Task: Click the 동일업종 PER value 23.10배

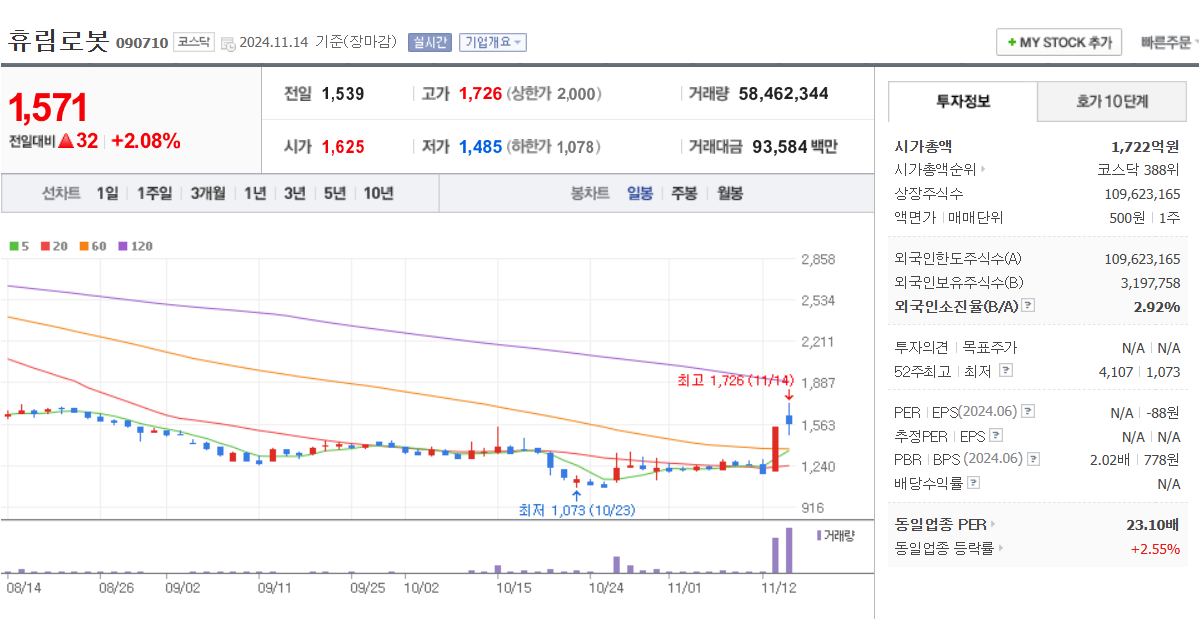Action: (1152, 524)
